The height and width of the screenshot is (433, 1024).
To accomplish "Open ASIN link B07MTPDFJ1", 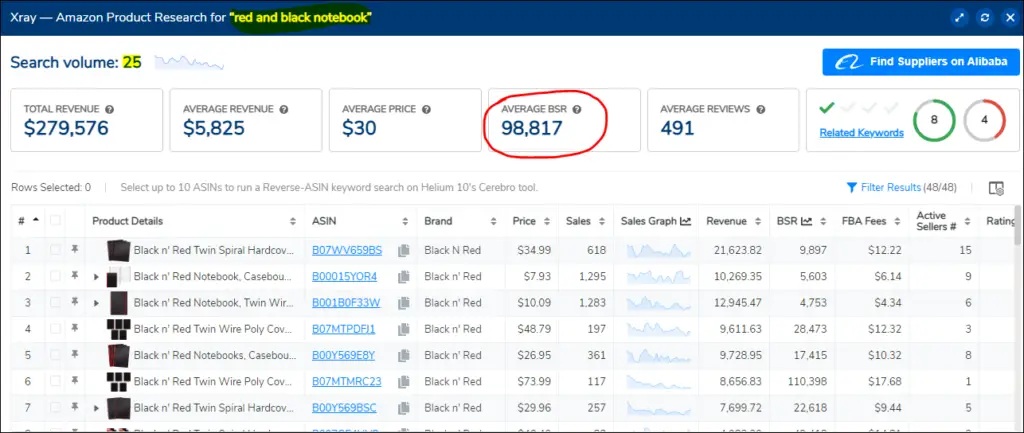I will tap(344, 329).
